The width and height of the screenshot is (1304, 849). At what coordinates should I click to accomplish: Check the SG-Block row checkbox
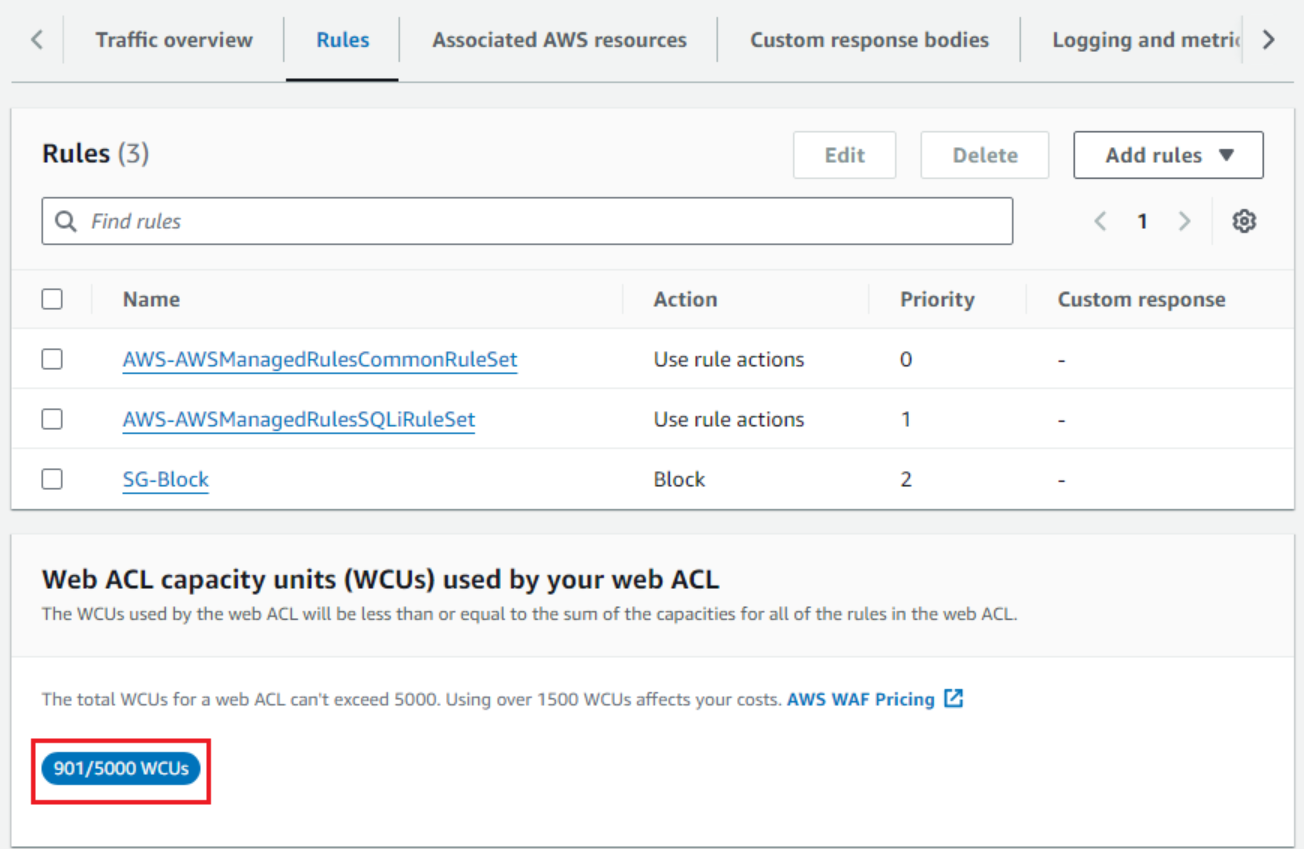(52, 479)
